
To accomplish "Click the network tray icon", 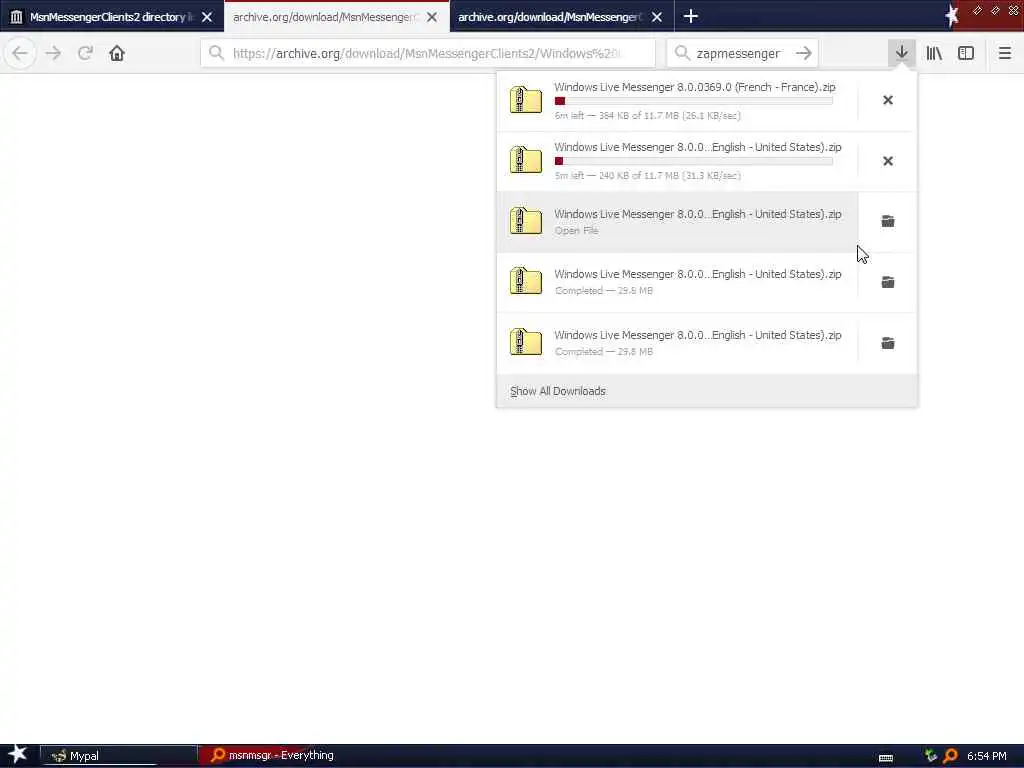I will (931, 756).
